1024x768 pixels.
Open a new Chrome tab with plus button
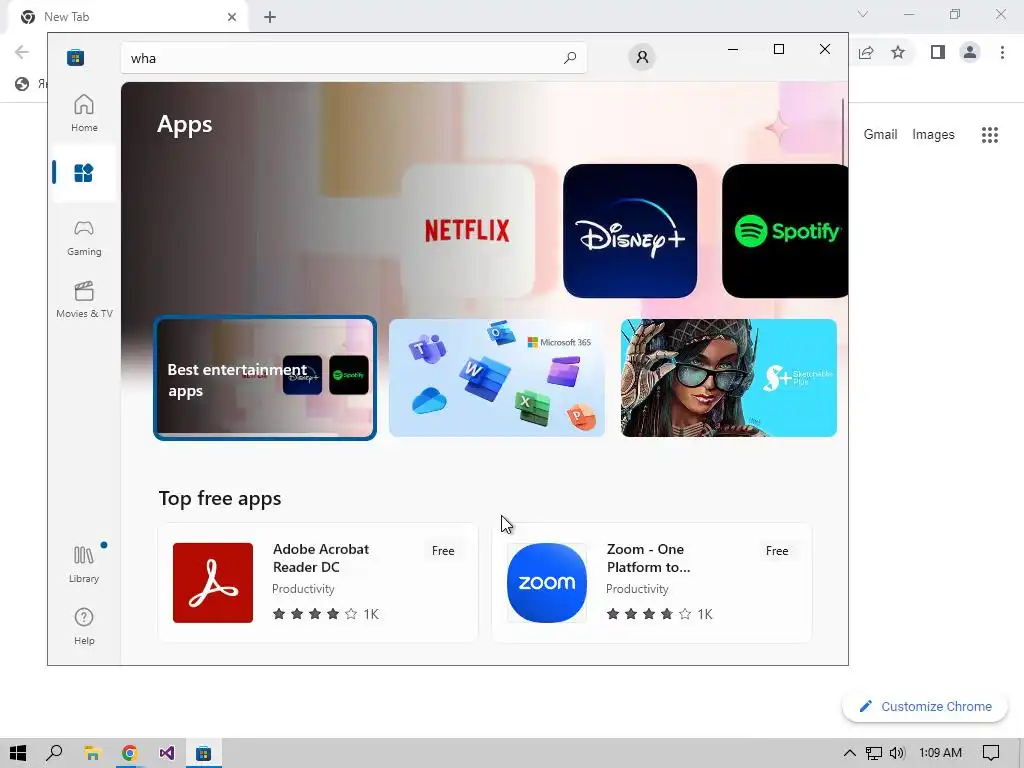270,17
